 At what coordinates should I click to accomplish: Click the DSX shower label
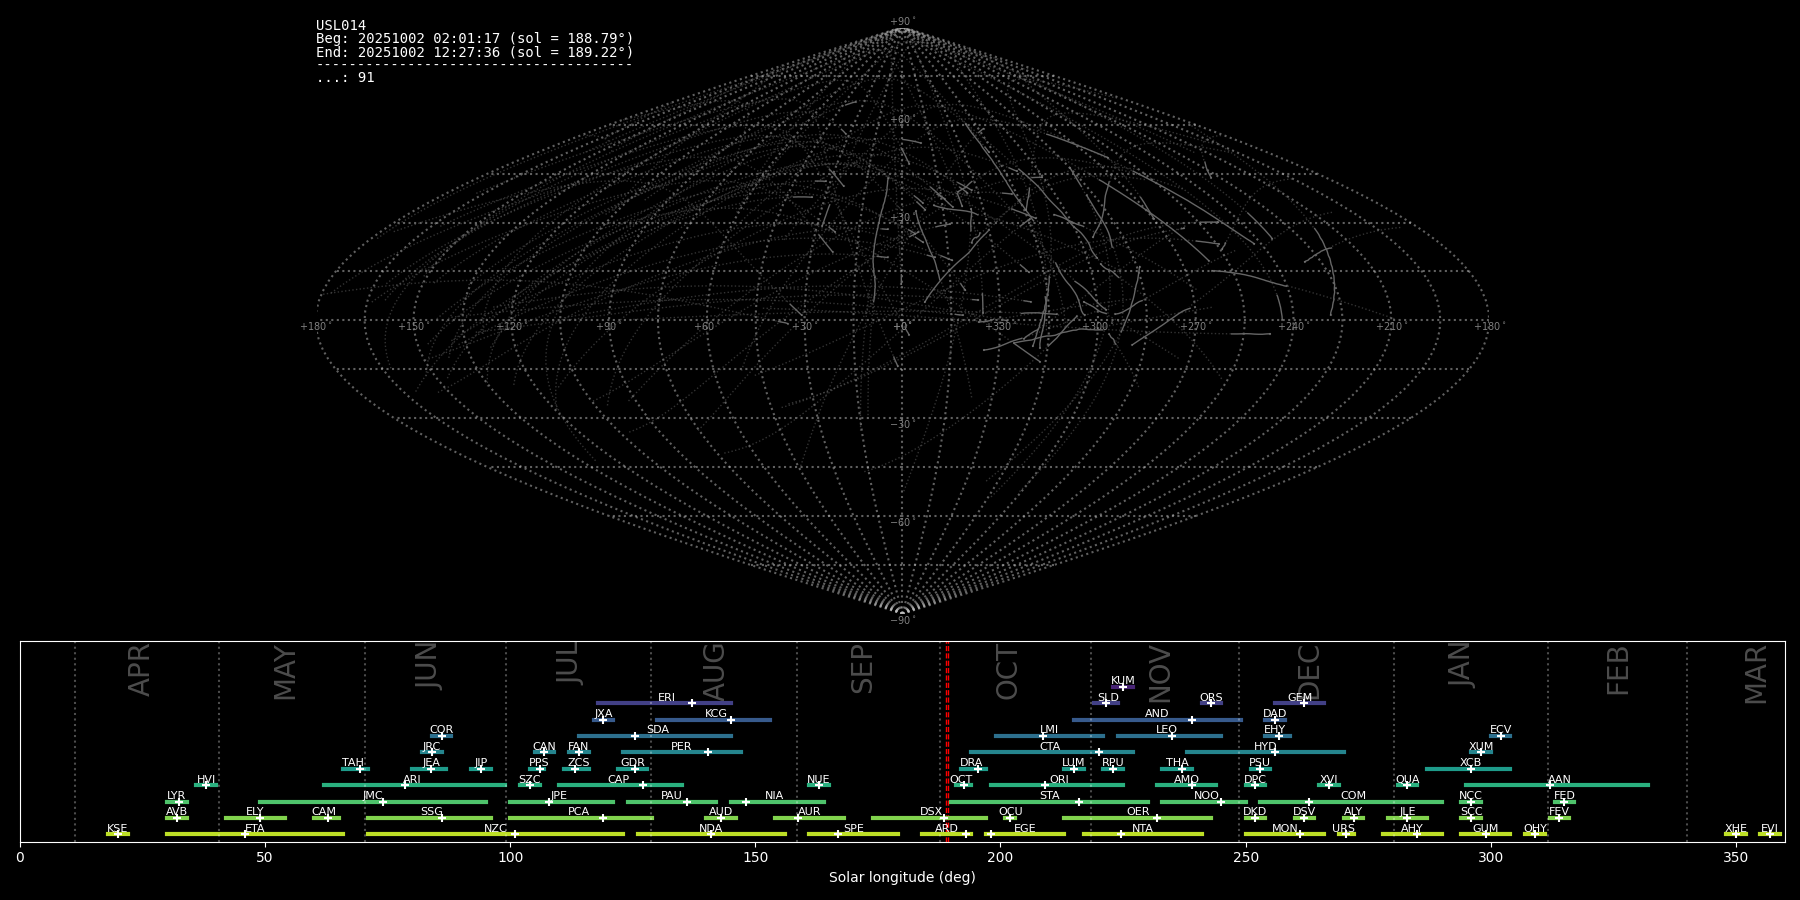pyautogui.click(x=931, y=812)
